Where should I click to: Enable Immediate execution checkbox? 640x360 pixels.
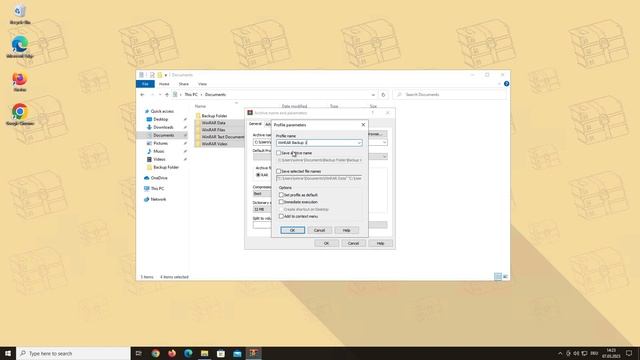(x=281, y=202)
